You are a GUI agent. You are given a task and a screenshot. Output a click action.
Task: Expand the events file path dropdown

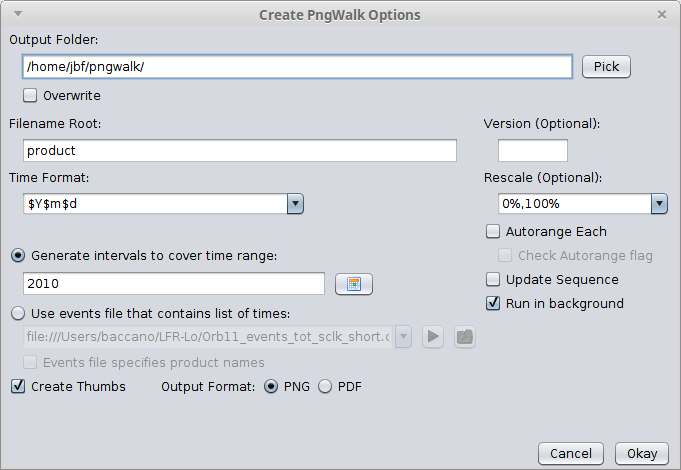403,337
